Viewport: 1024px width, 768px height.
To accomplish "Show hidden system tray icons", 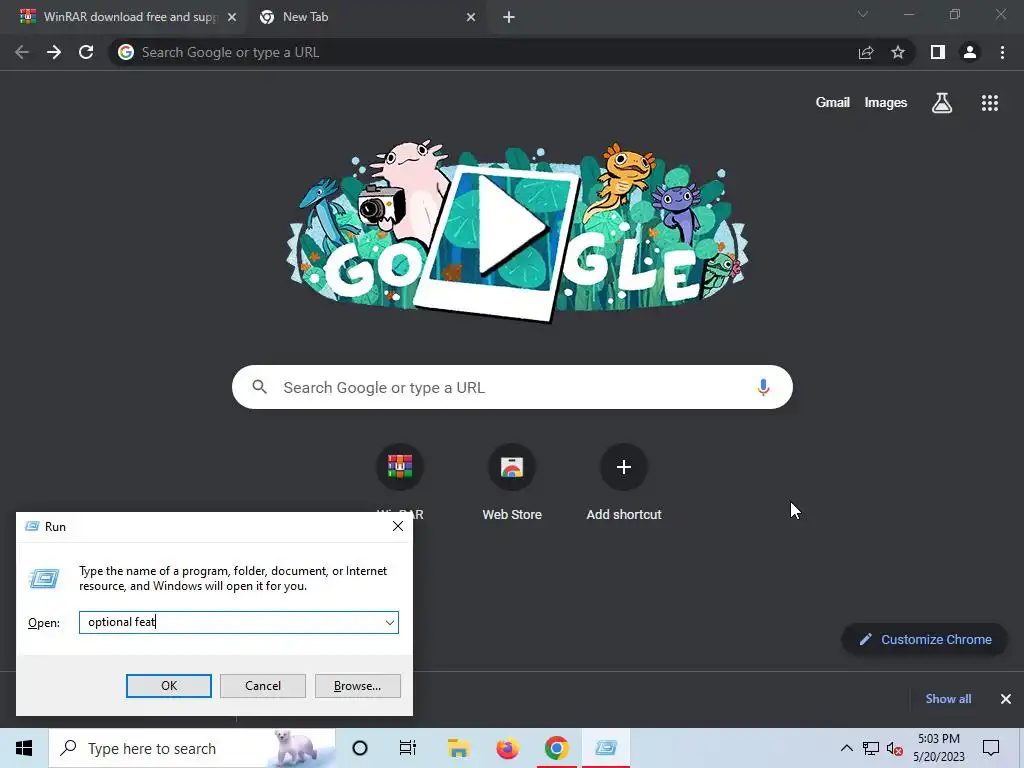I will click(x=846, y=748).
